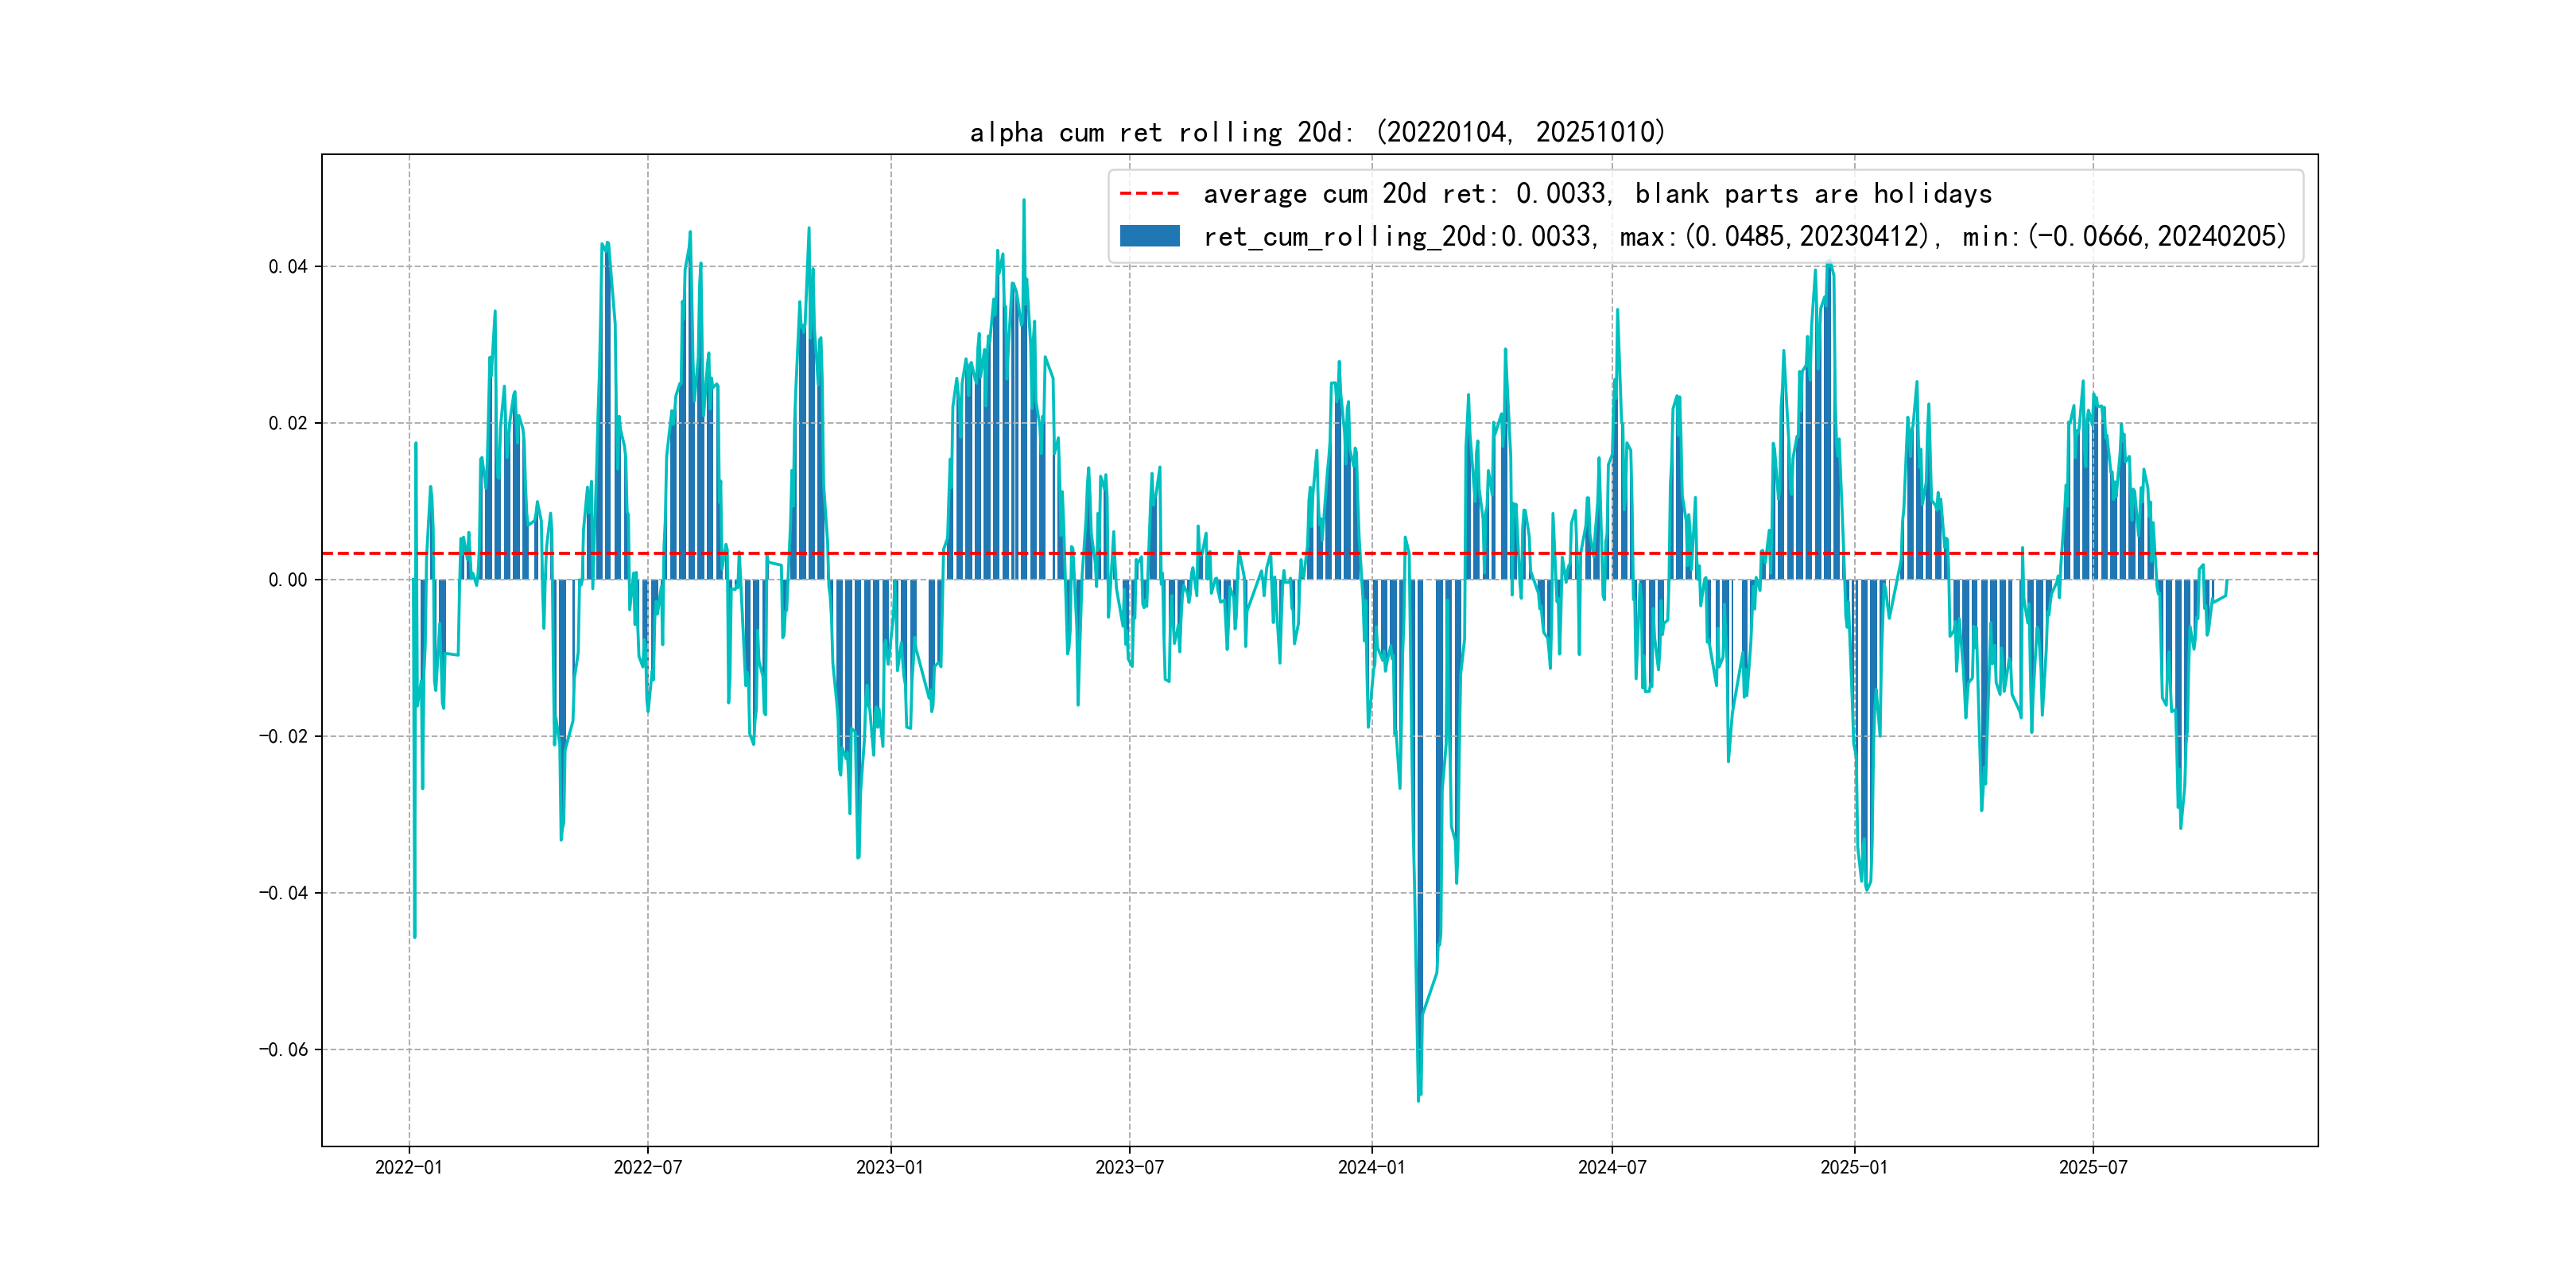Click the 2023-07 x-axis tick label

point(1129,1167)
